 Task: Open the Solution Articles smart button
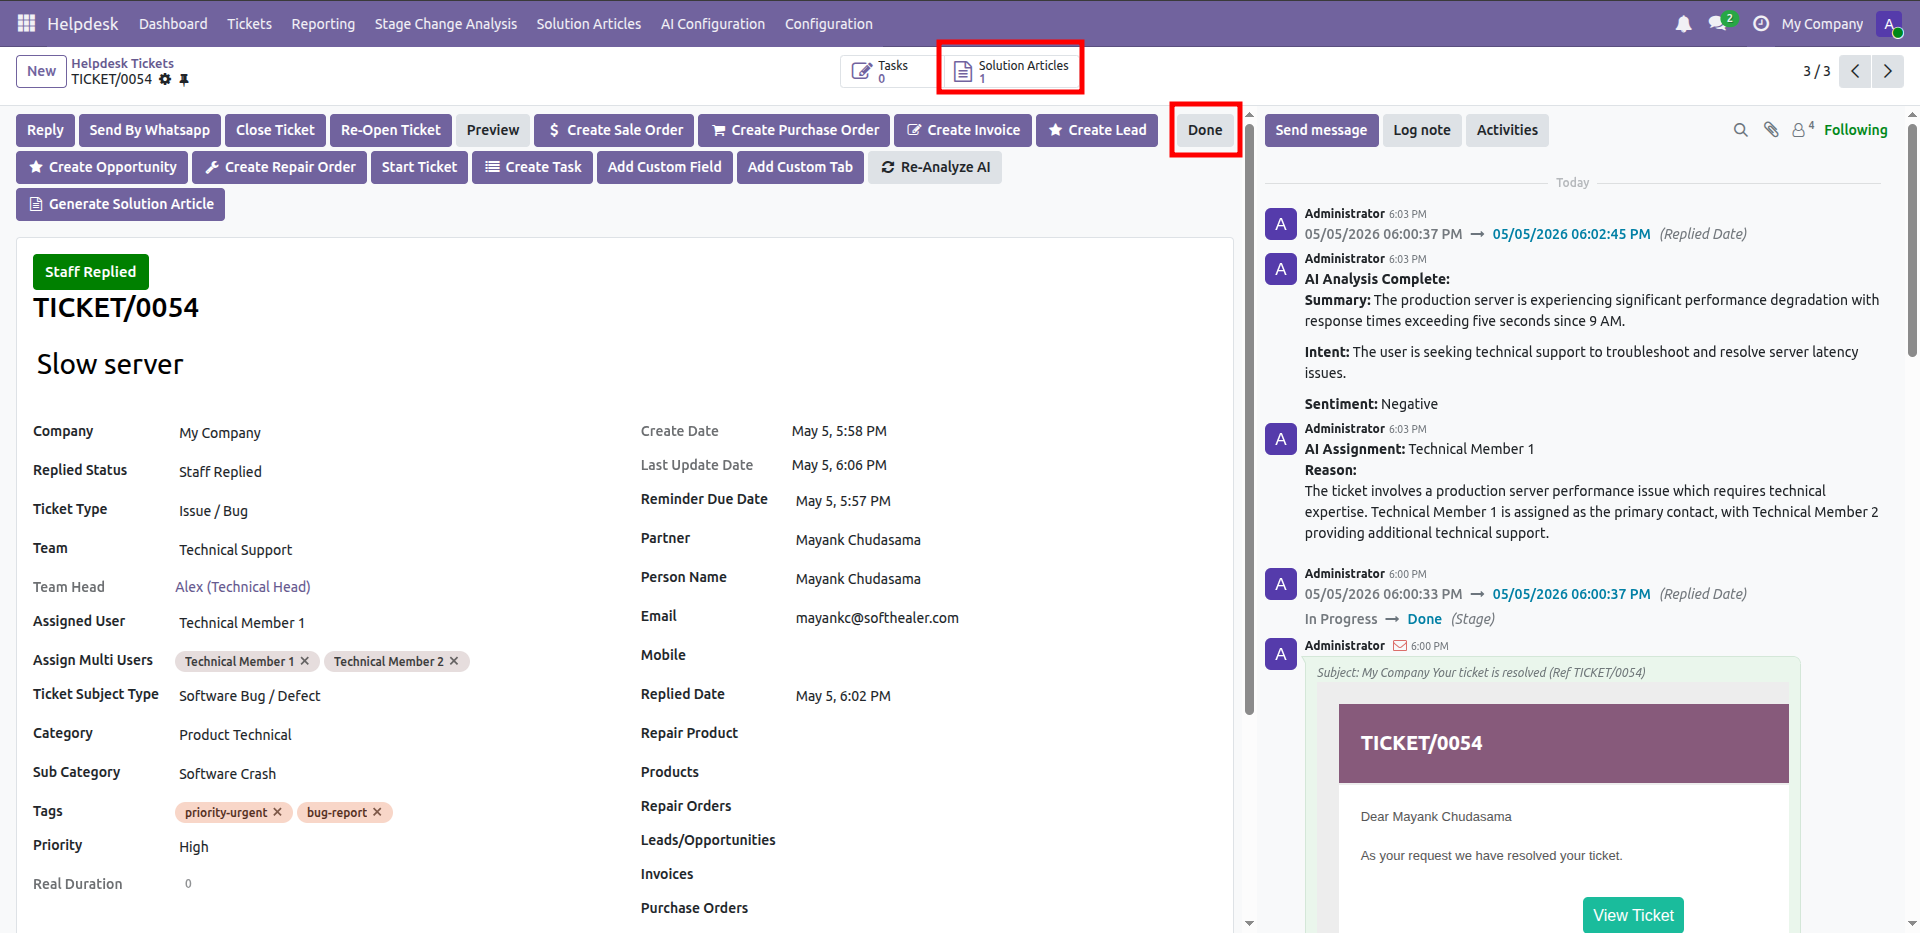click(x=1011, y=71)
